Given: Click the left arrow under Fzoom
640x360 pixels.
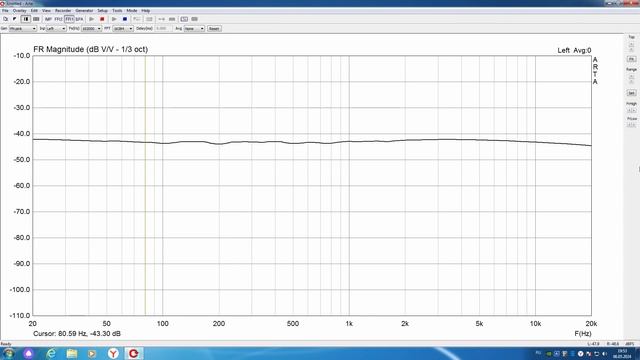Looking at the screenshot, I should pyautogui.click(x=629, y=111).
